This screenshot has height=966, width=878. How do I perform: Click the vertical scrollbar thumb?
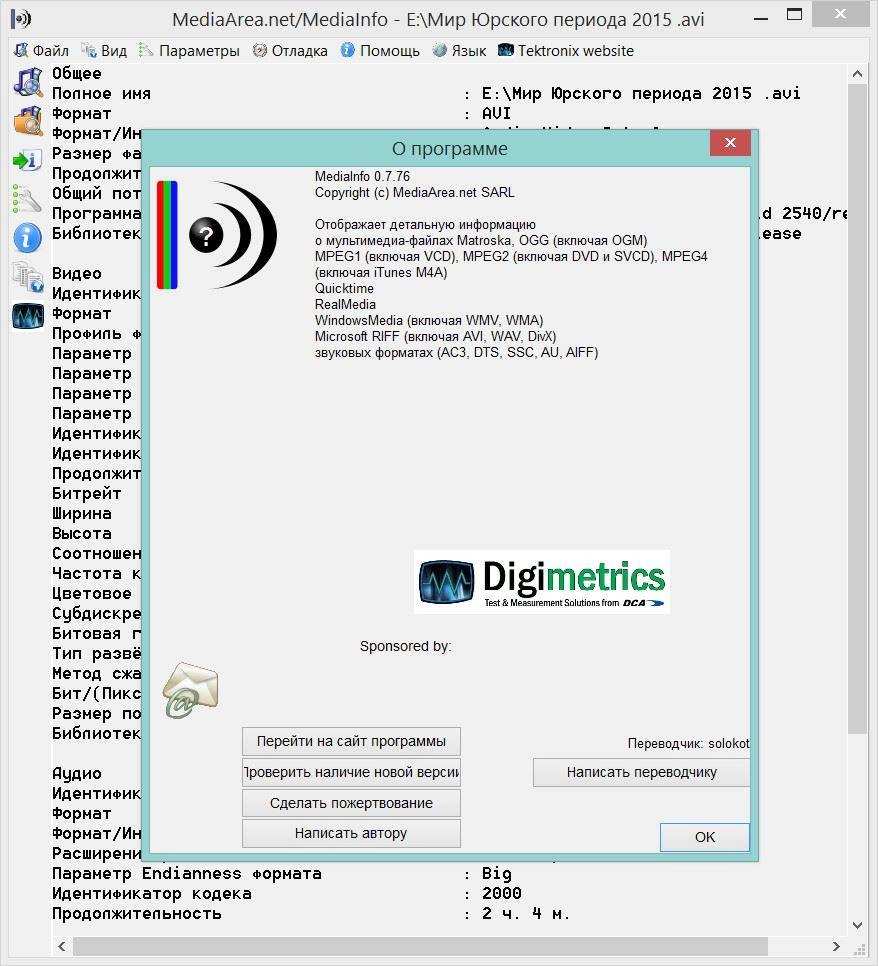[857, 409]
